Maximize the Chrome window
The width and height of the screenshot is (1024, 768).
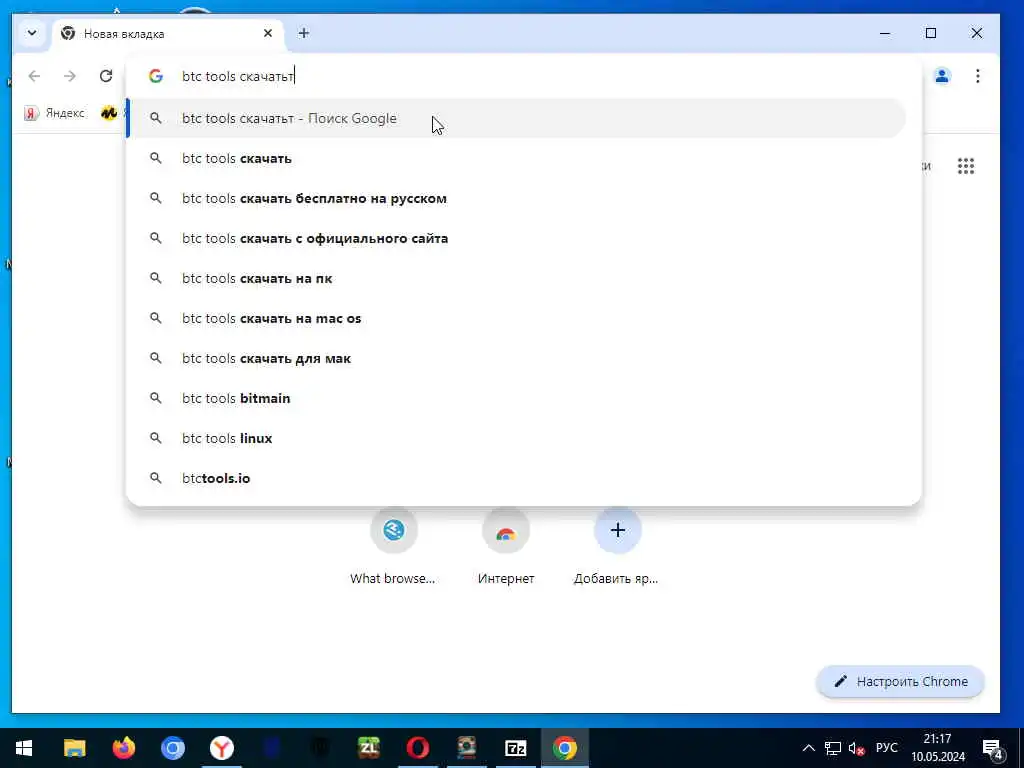point(931,33)
